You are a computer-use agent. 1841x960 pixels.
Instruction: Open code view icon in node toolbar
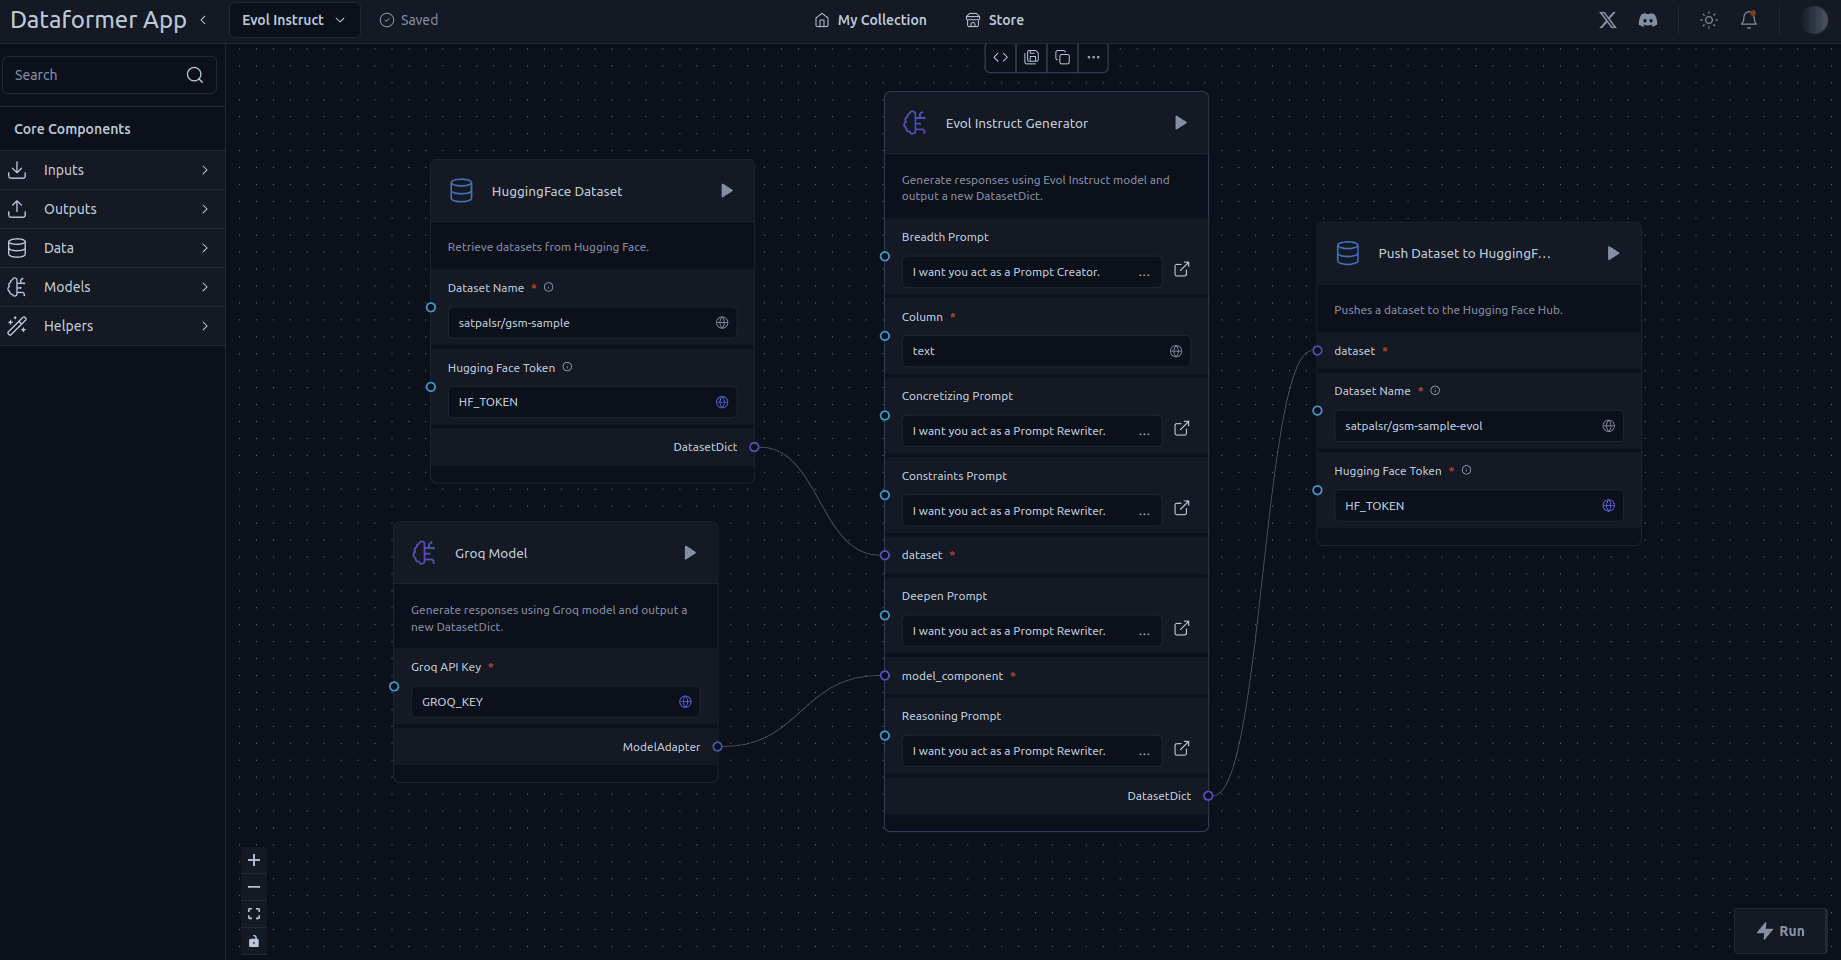[x=1001, y=58]
